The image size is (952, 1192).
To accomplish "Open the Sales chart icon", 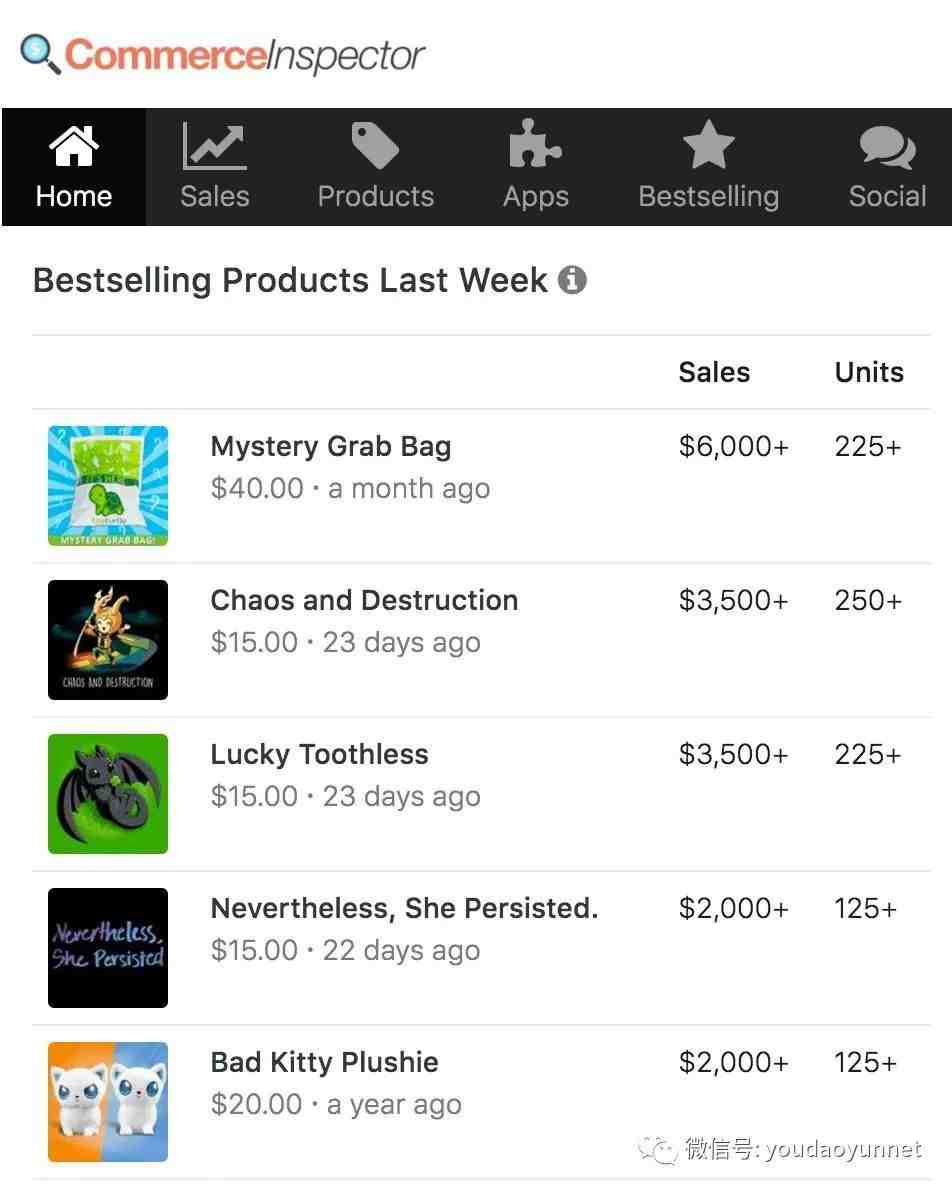I will coord(214,147).
